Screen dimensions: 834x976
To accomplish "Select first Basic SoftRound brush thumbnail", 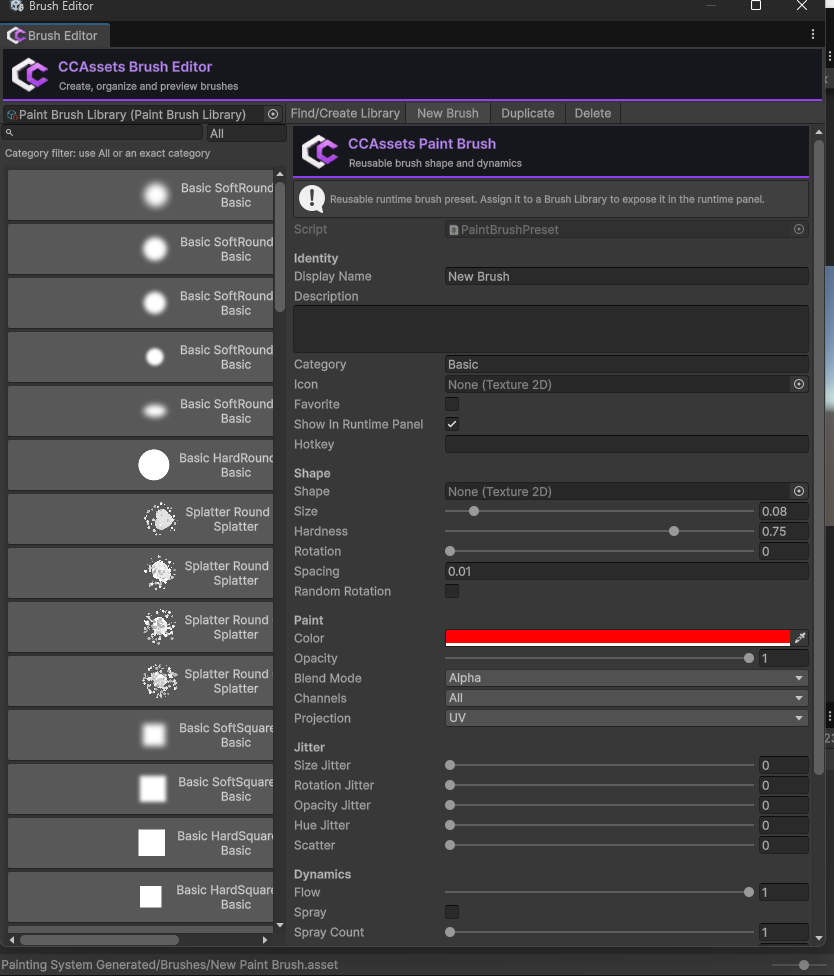I will pyautogui.click(x=155, y=195).
